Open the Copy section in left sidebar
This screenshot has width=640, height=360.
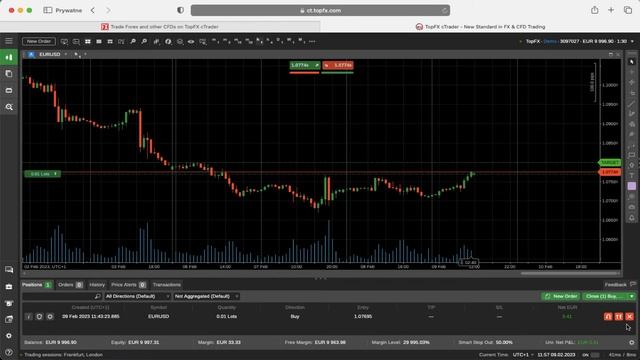coord(9,74)
